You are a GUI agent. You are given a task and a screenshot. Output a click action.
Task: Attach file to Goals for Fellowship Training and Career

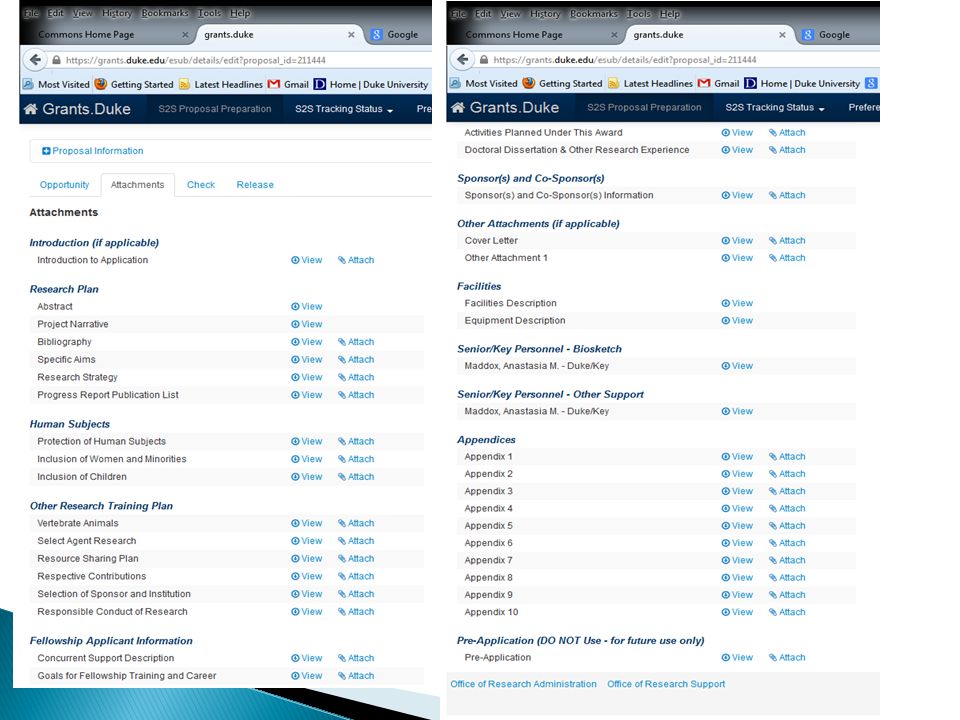(x=356, y=676)
